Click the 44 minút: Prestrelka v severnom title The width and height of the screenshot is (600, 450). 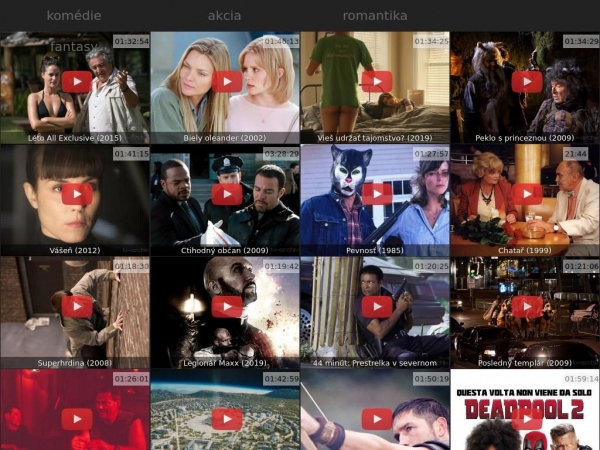click(x=375, y=363)
